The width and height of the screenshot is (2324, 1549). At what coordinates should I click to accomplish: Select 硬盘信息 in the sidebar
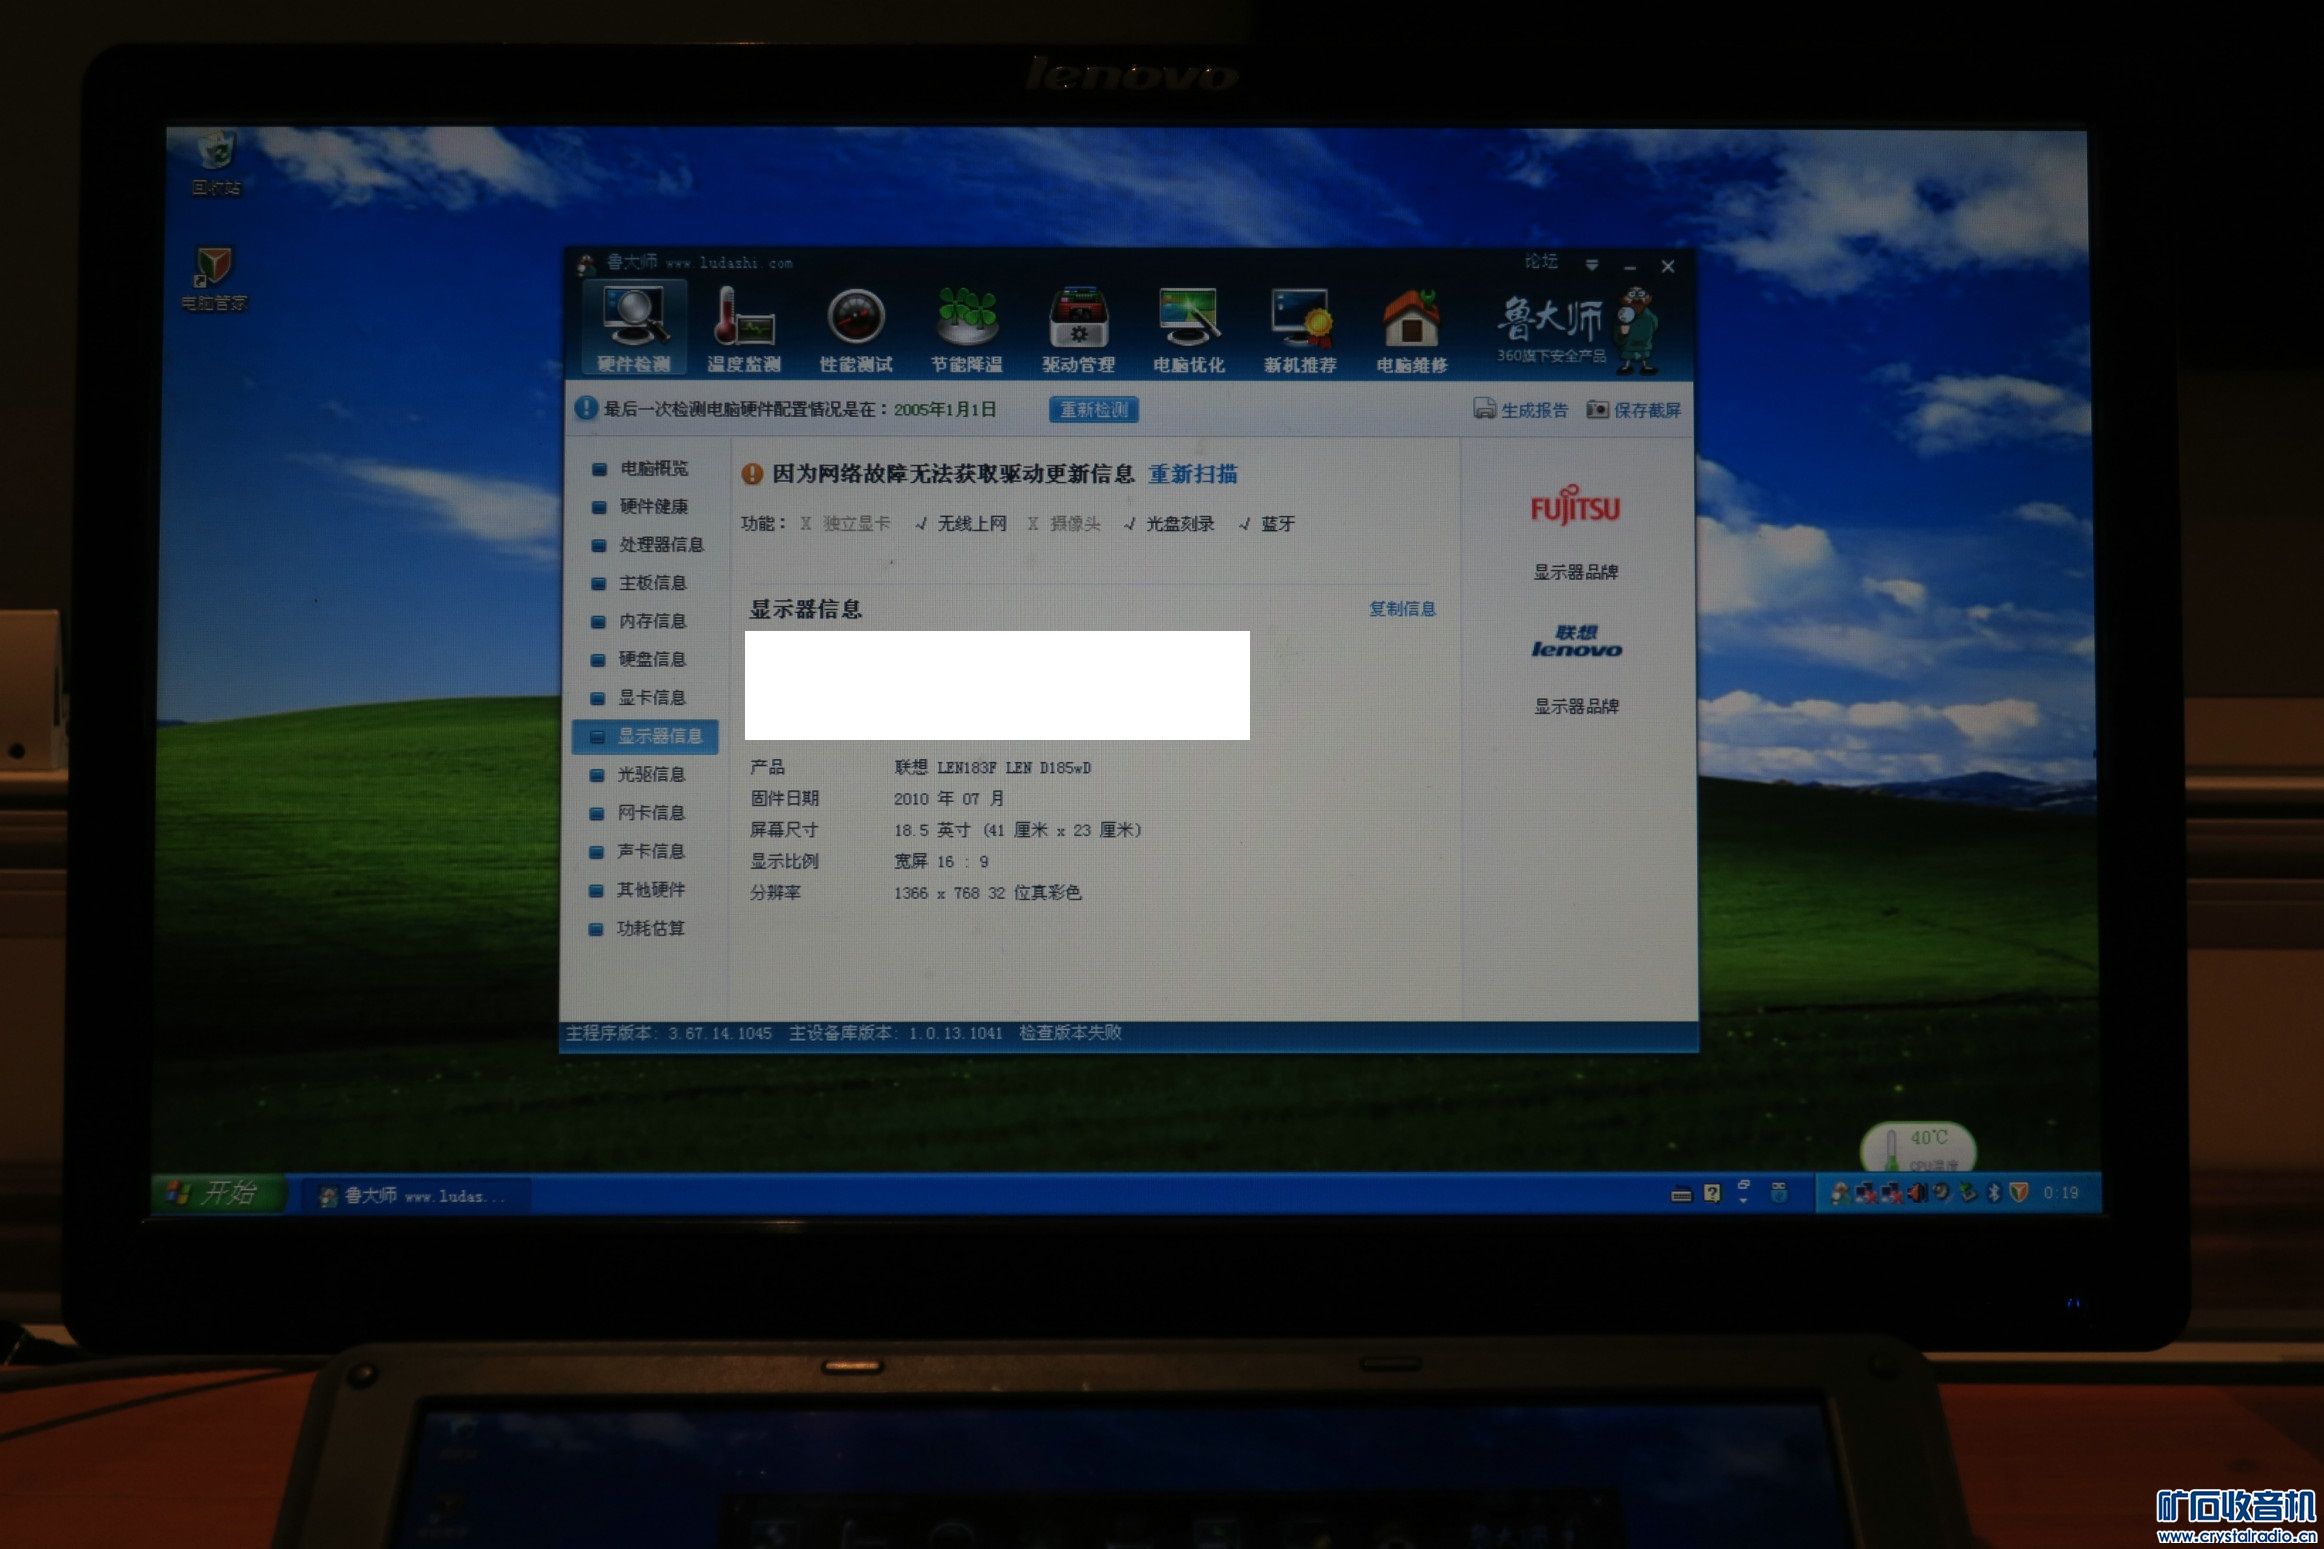click(x=640, y=659)
